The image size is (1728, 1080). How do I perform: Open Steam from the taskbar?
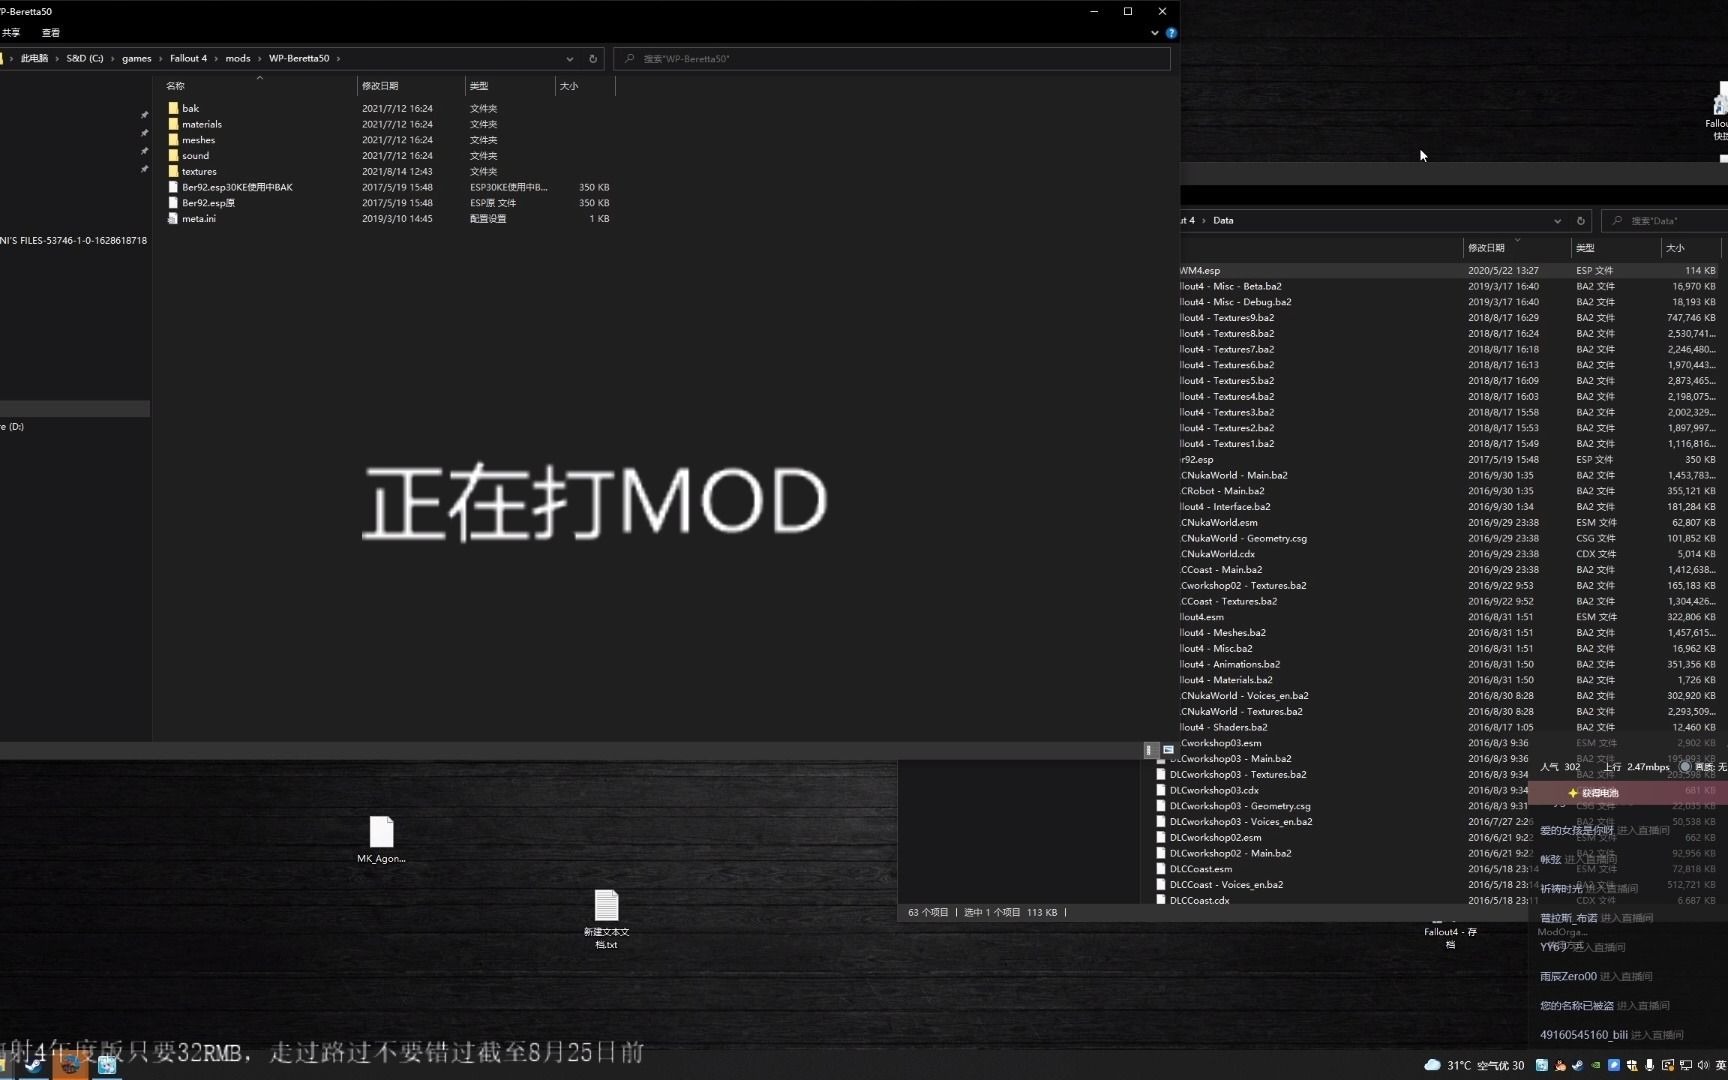click(34, 1065)
